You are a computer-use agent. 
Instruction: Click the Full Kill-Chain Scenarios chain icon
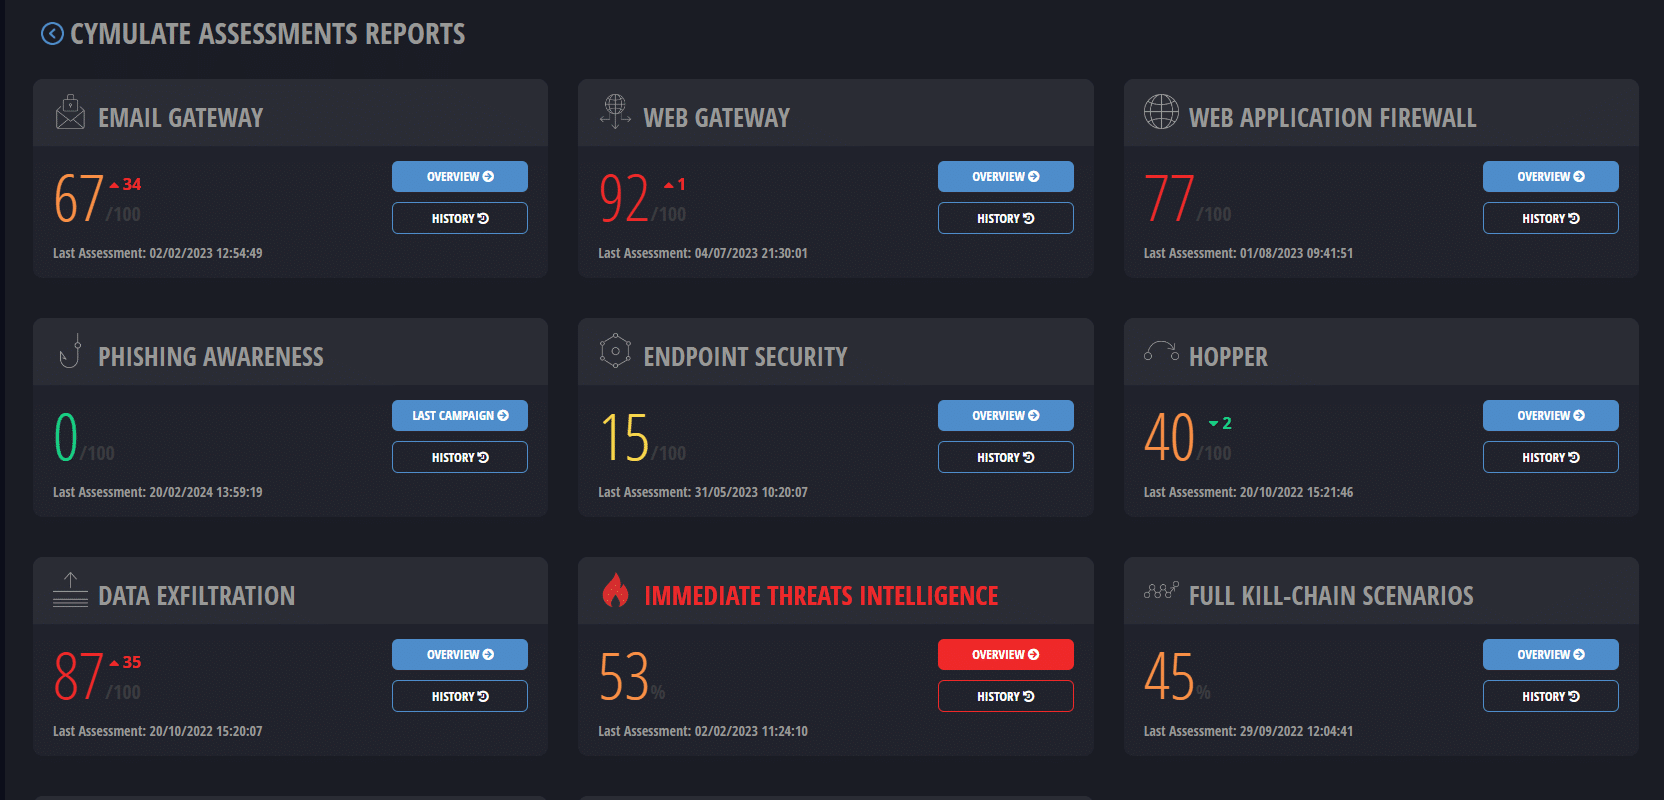click(x=1161, y=590)
